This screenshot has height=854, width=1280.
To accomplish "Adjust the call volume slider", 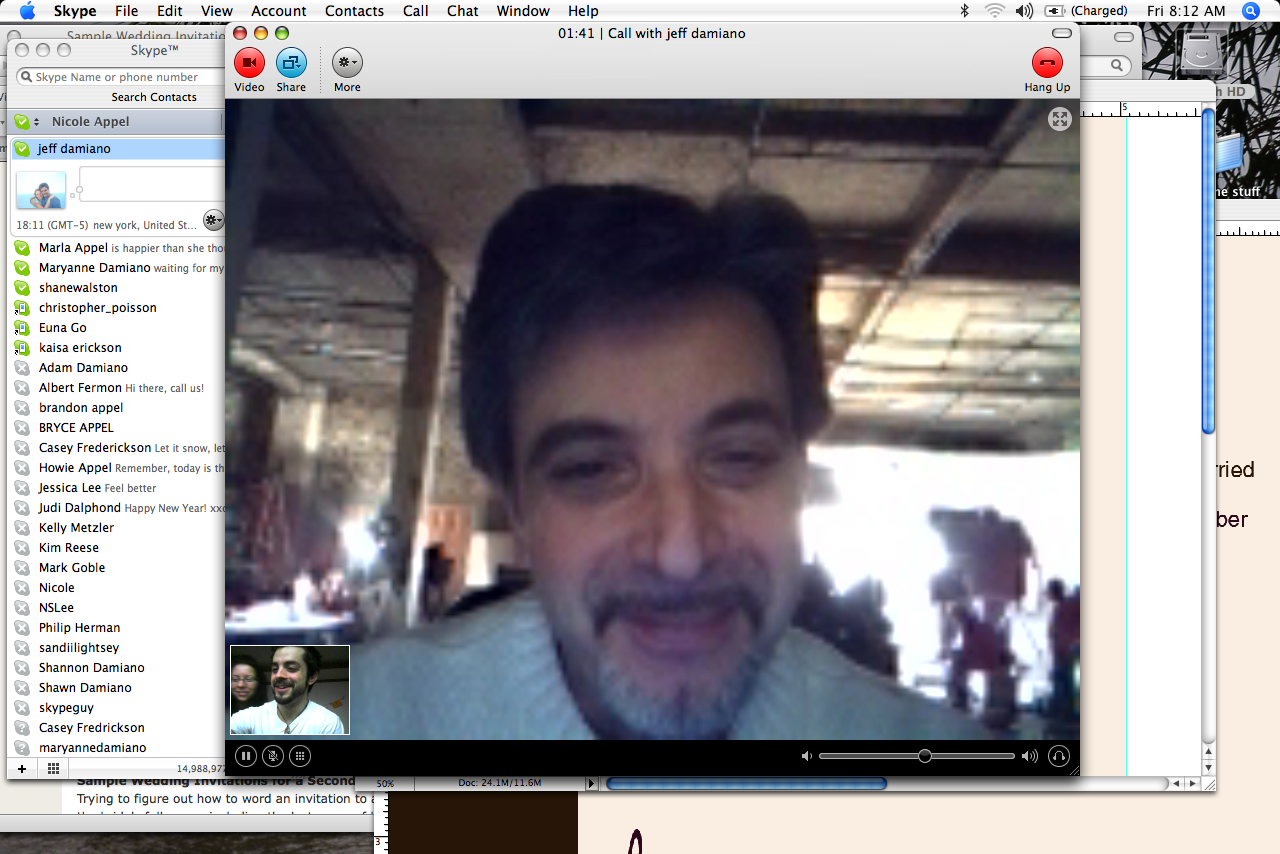I will coord(925,756).
